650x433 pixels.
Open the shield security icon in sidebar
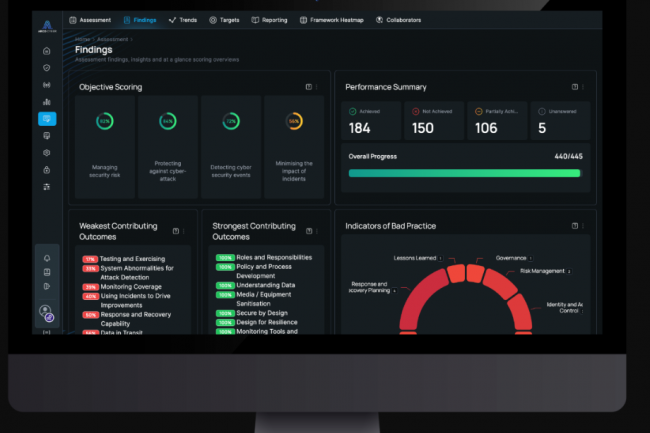[47, 67]
